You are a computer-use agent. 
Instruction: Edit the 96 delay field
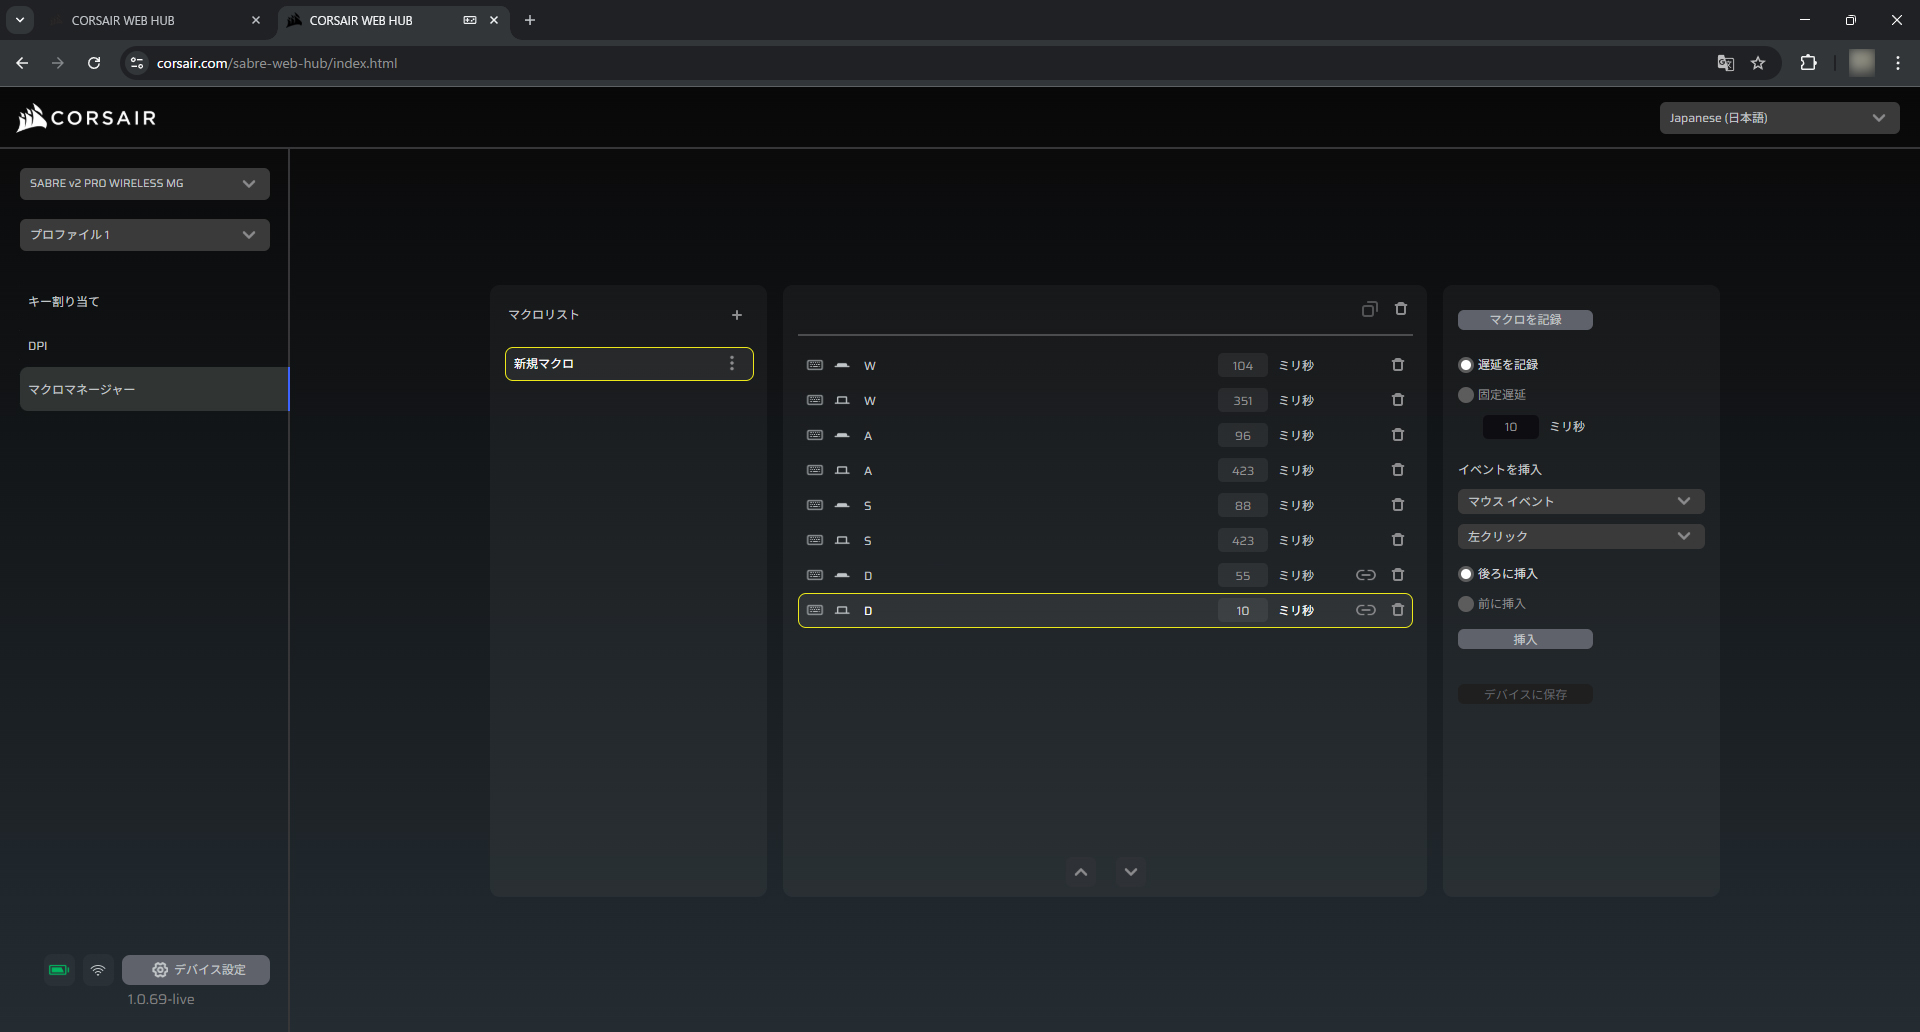pyautogui.click(x=1243, y=436)
